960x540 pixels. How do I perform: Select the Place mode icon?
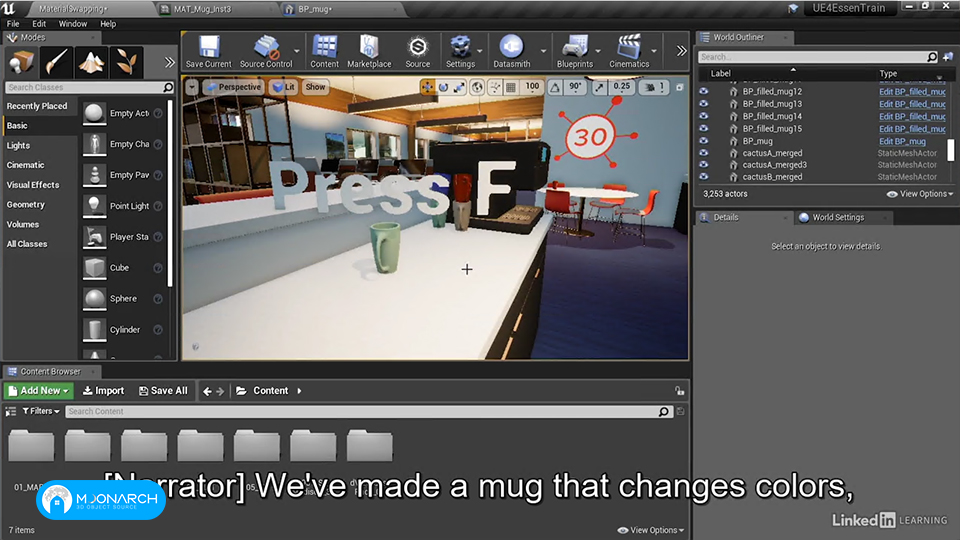(x=21, y=62)
